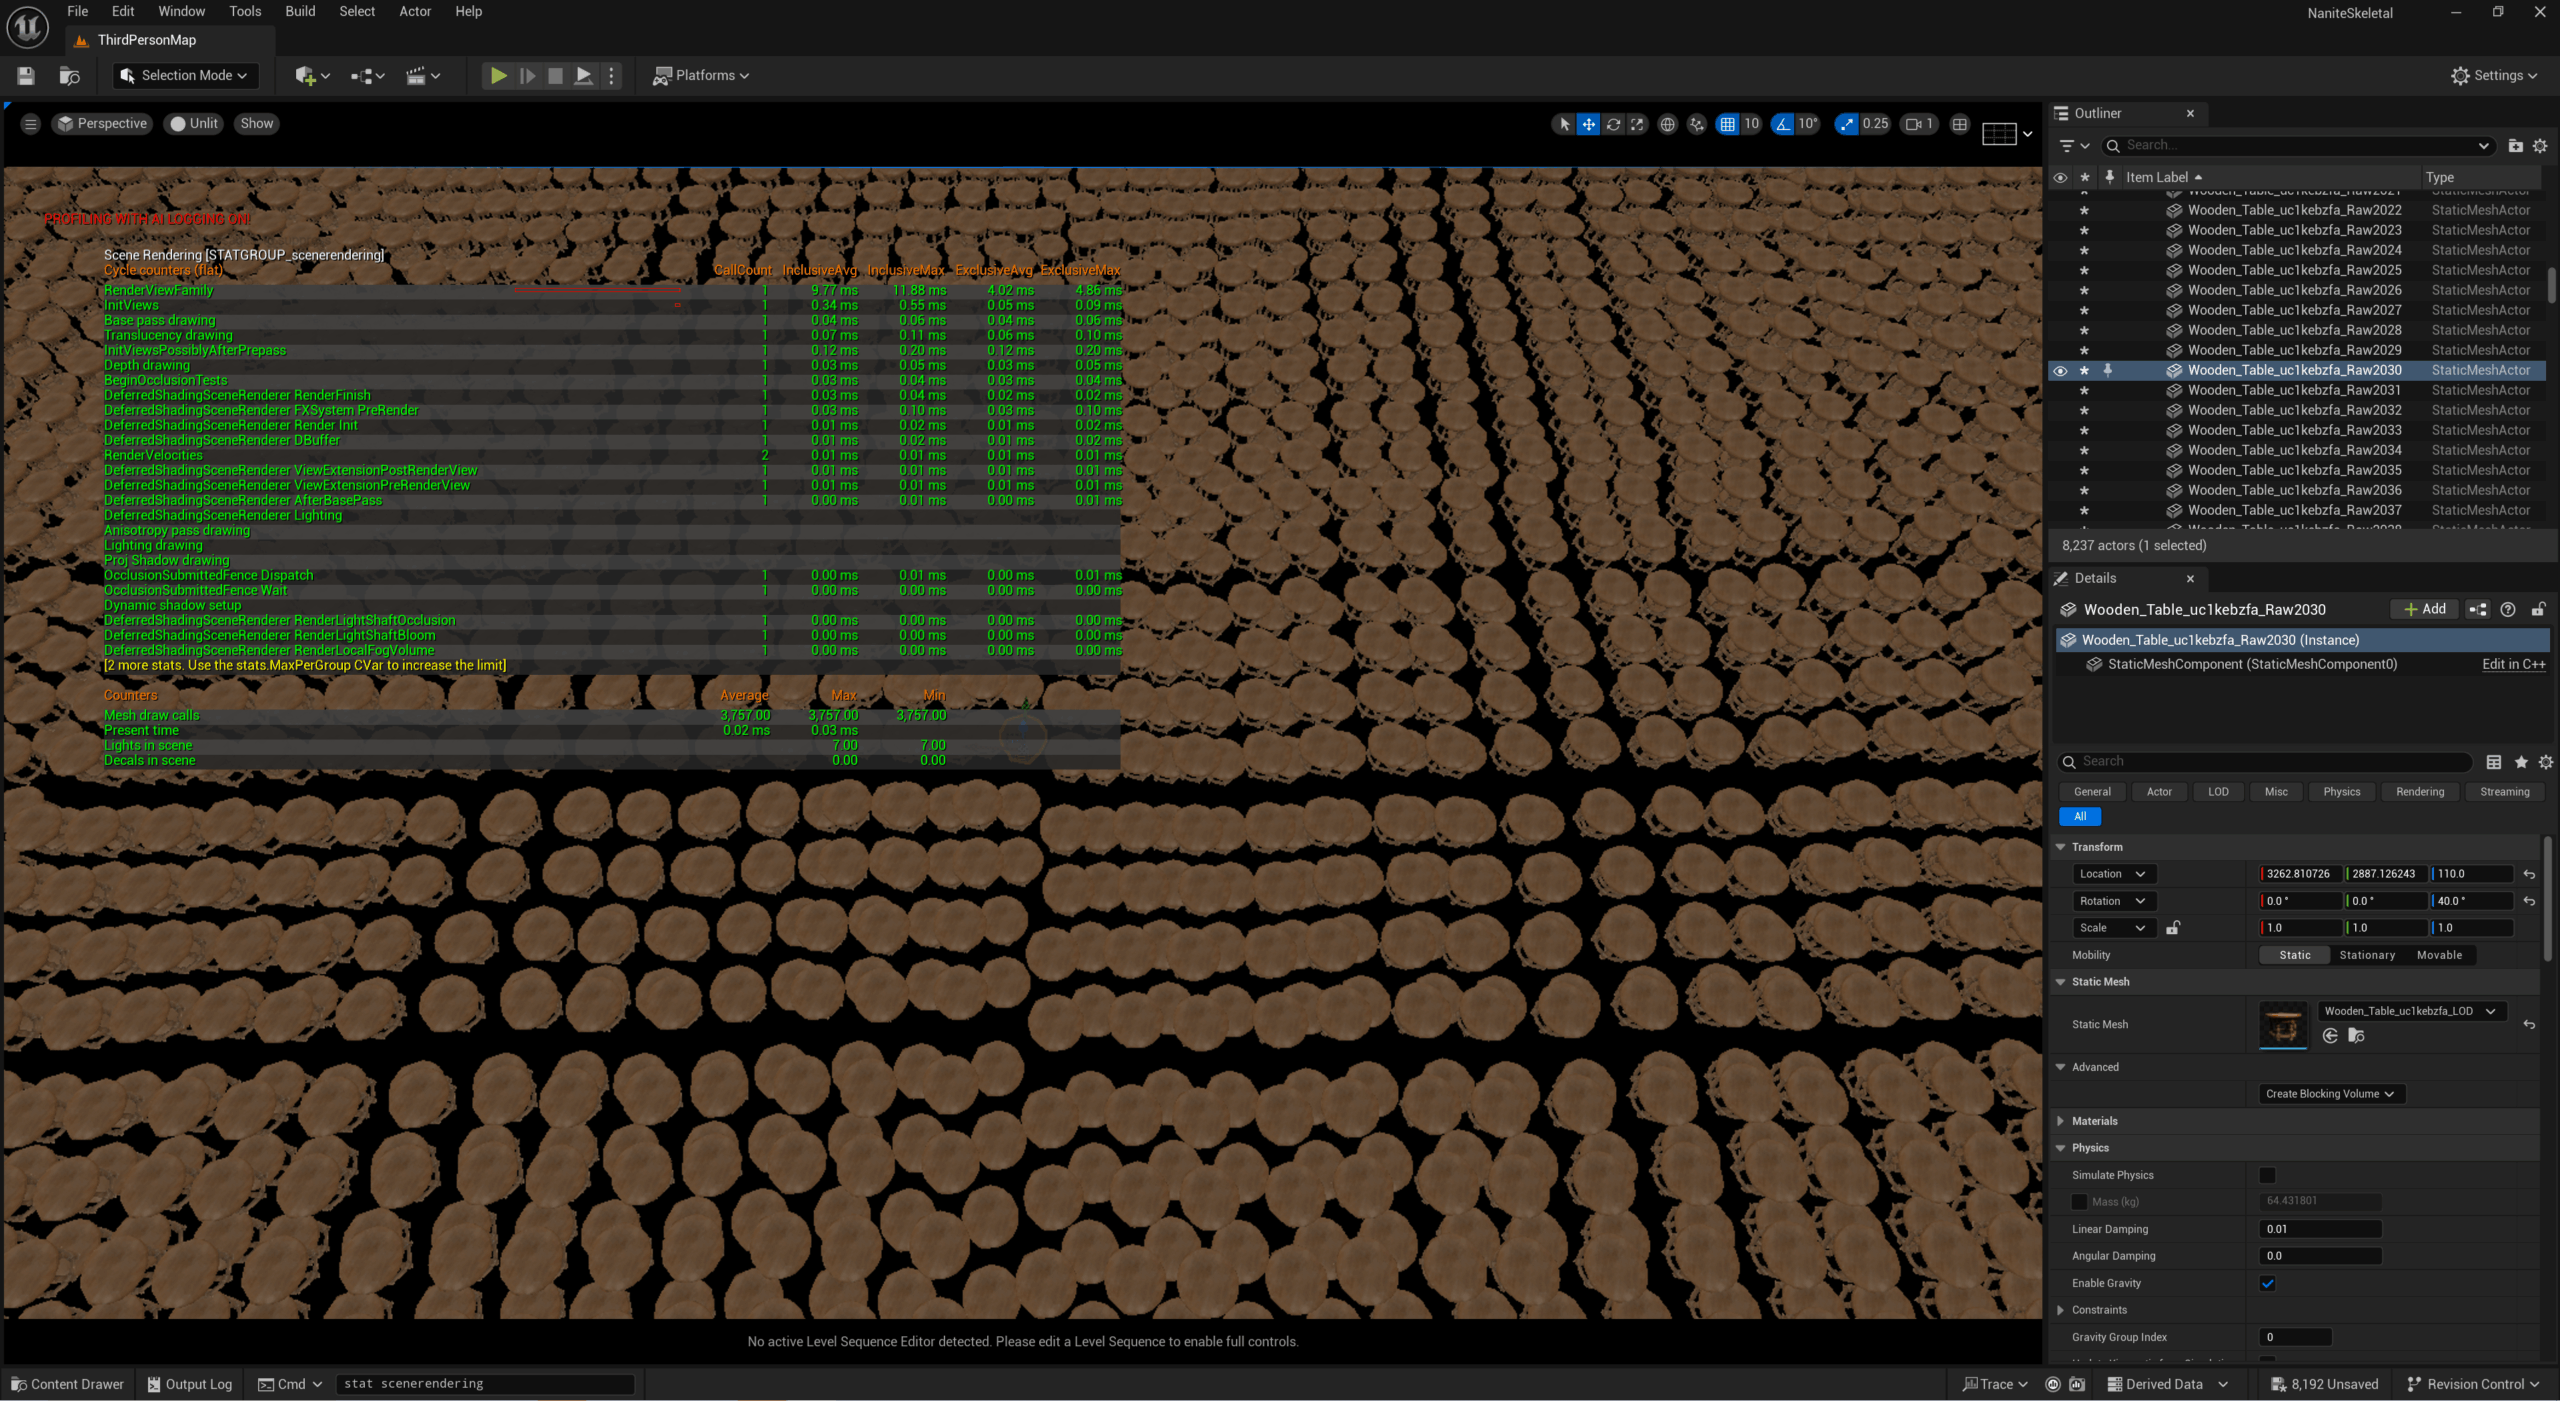Open the Tools menu

tap(245, 11)
